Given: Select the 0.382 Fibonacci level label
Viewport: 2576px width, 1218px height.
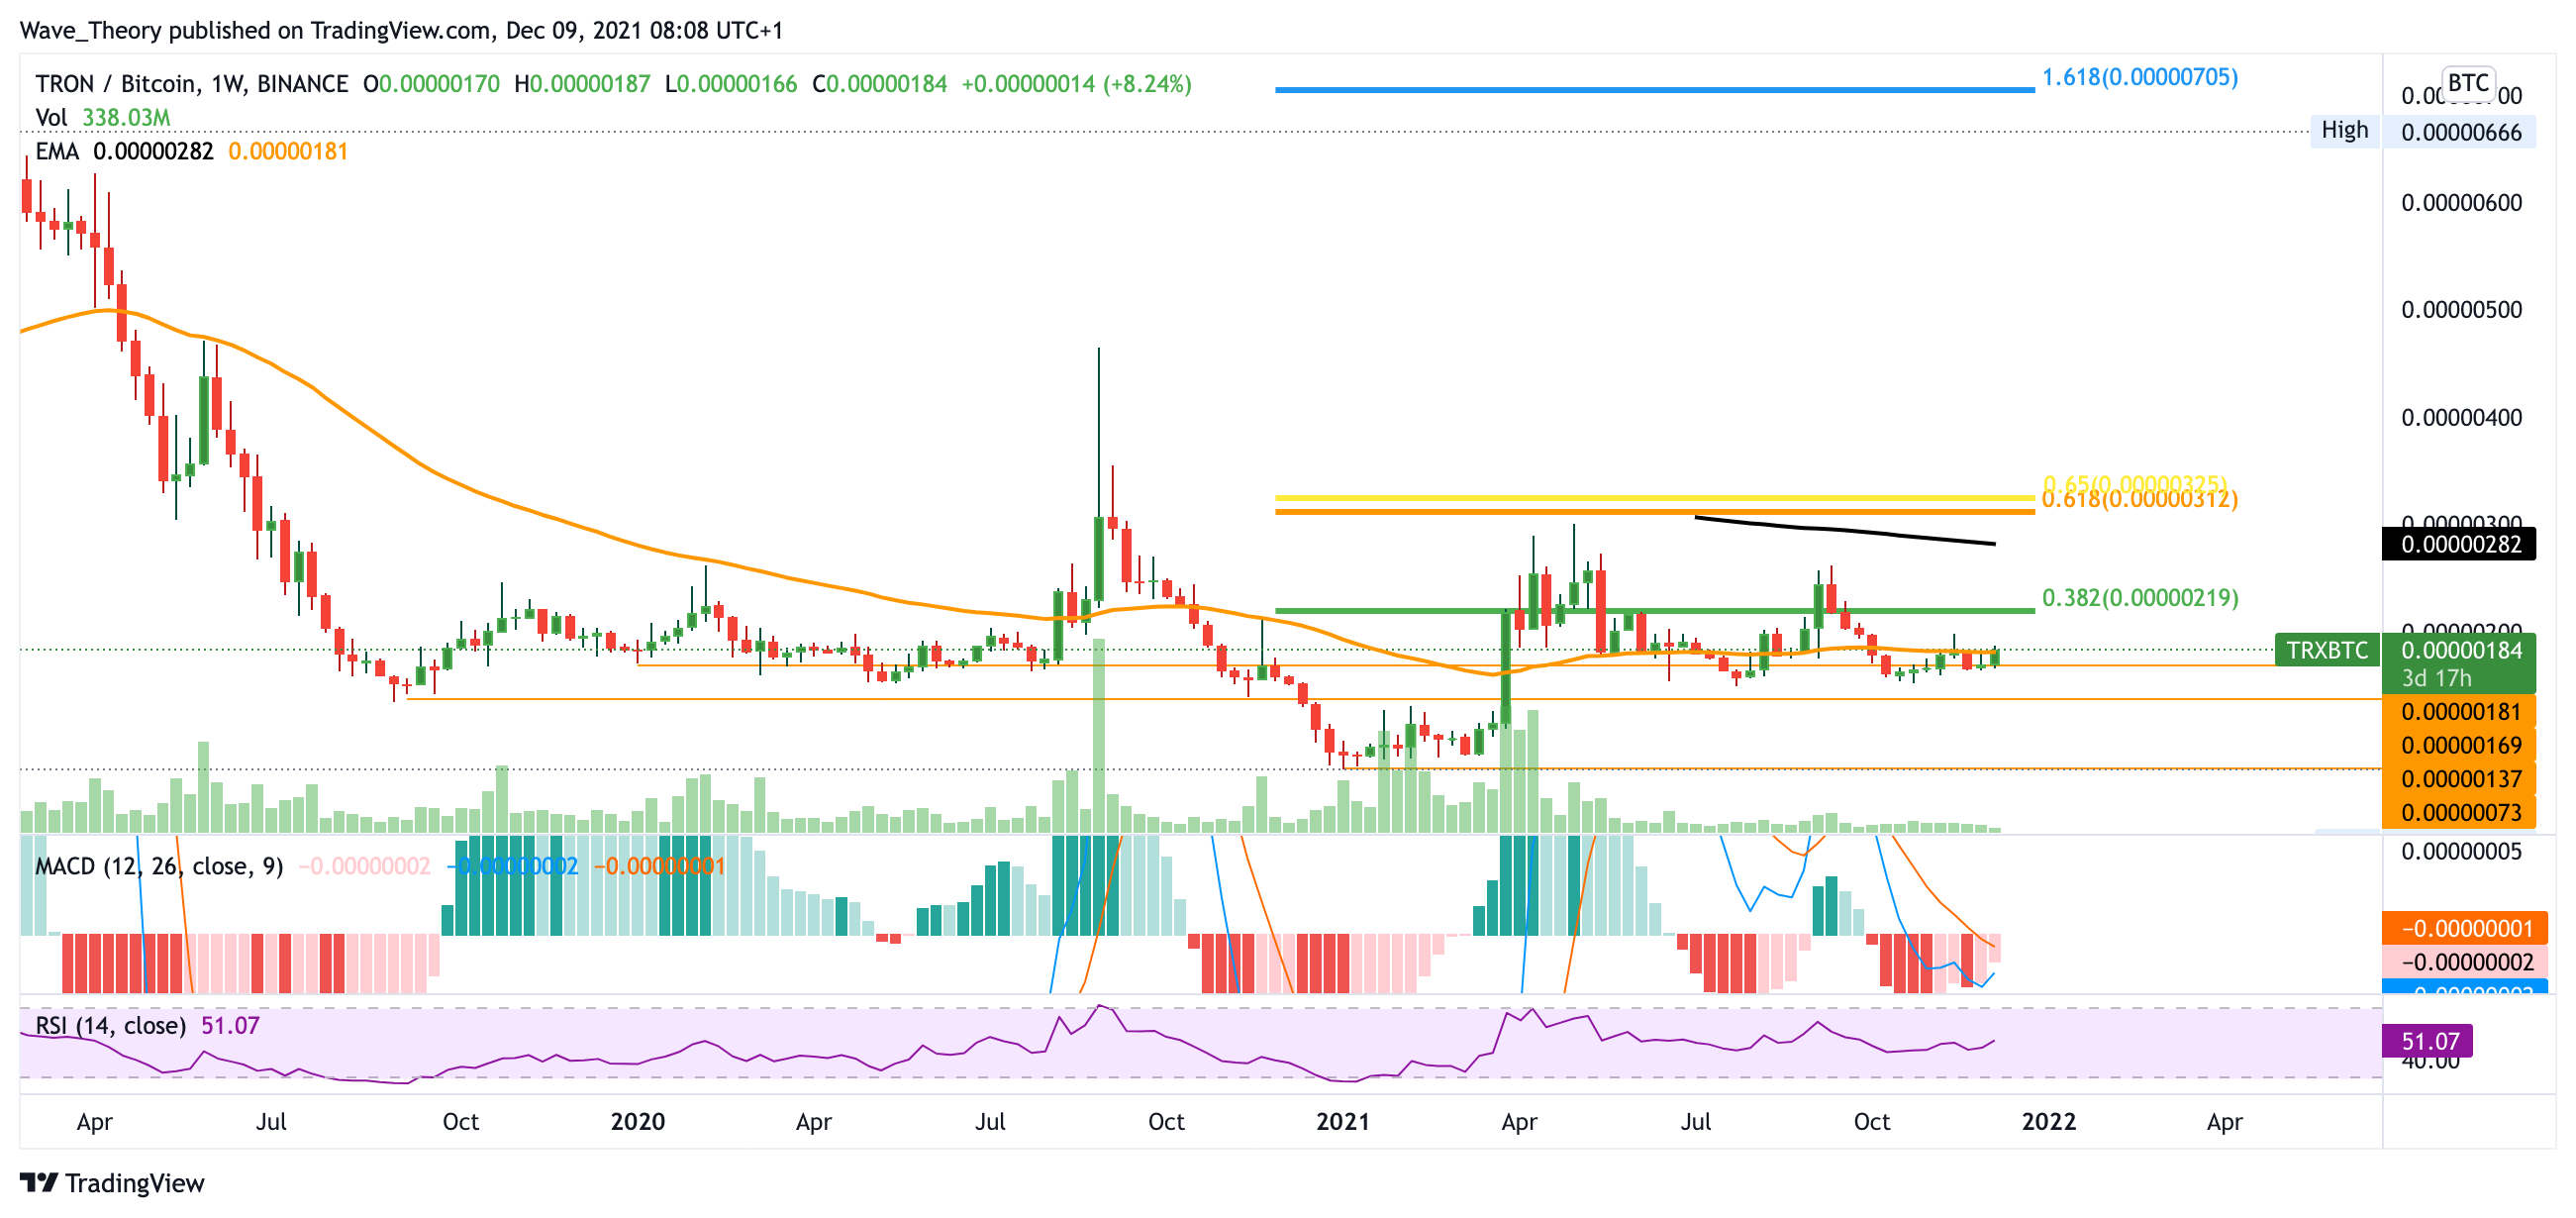Looking at the screenshot, I should tap(2139, 598).
